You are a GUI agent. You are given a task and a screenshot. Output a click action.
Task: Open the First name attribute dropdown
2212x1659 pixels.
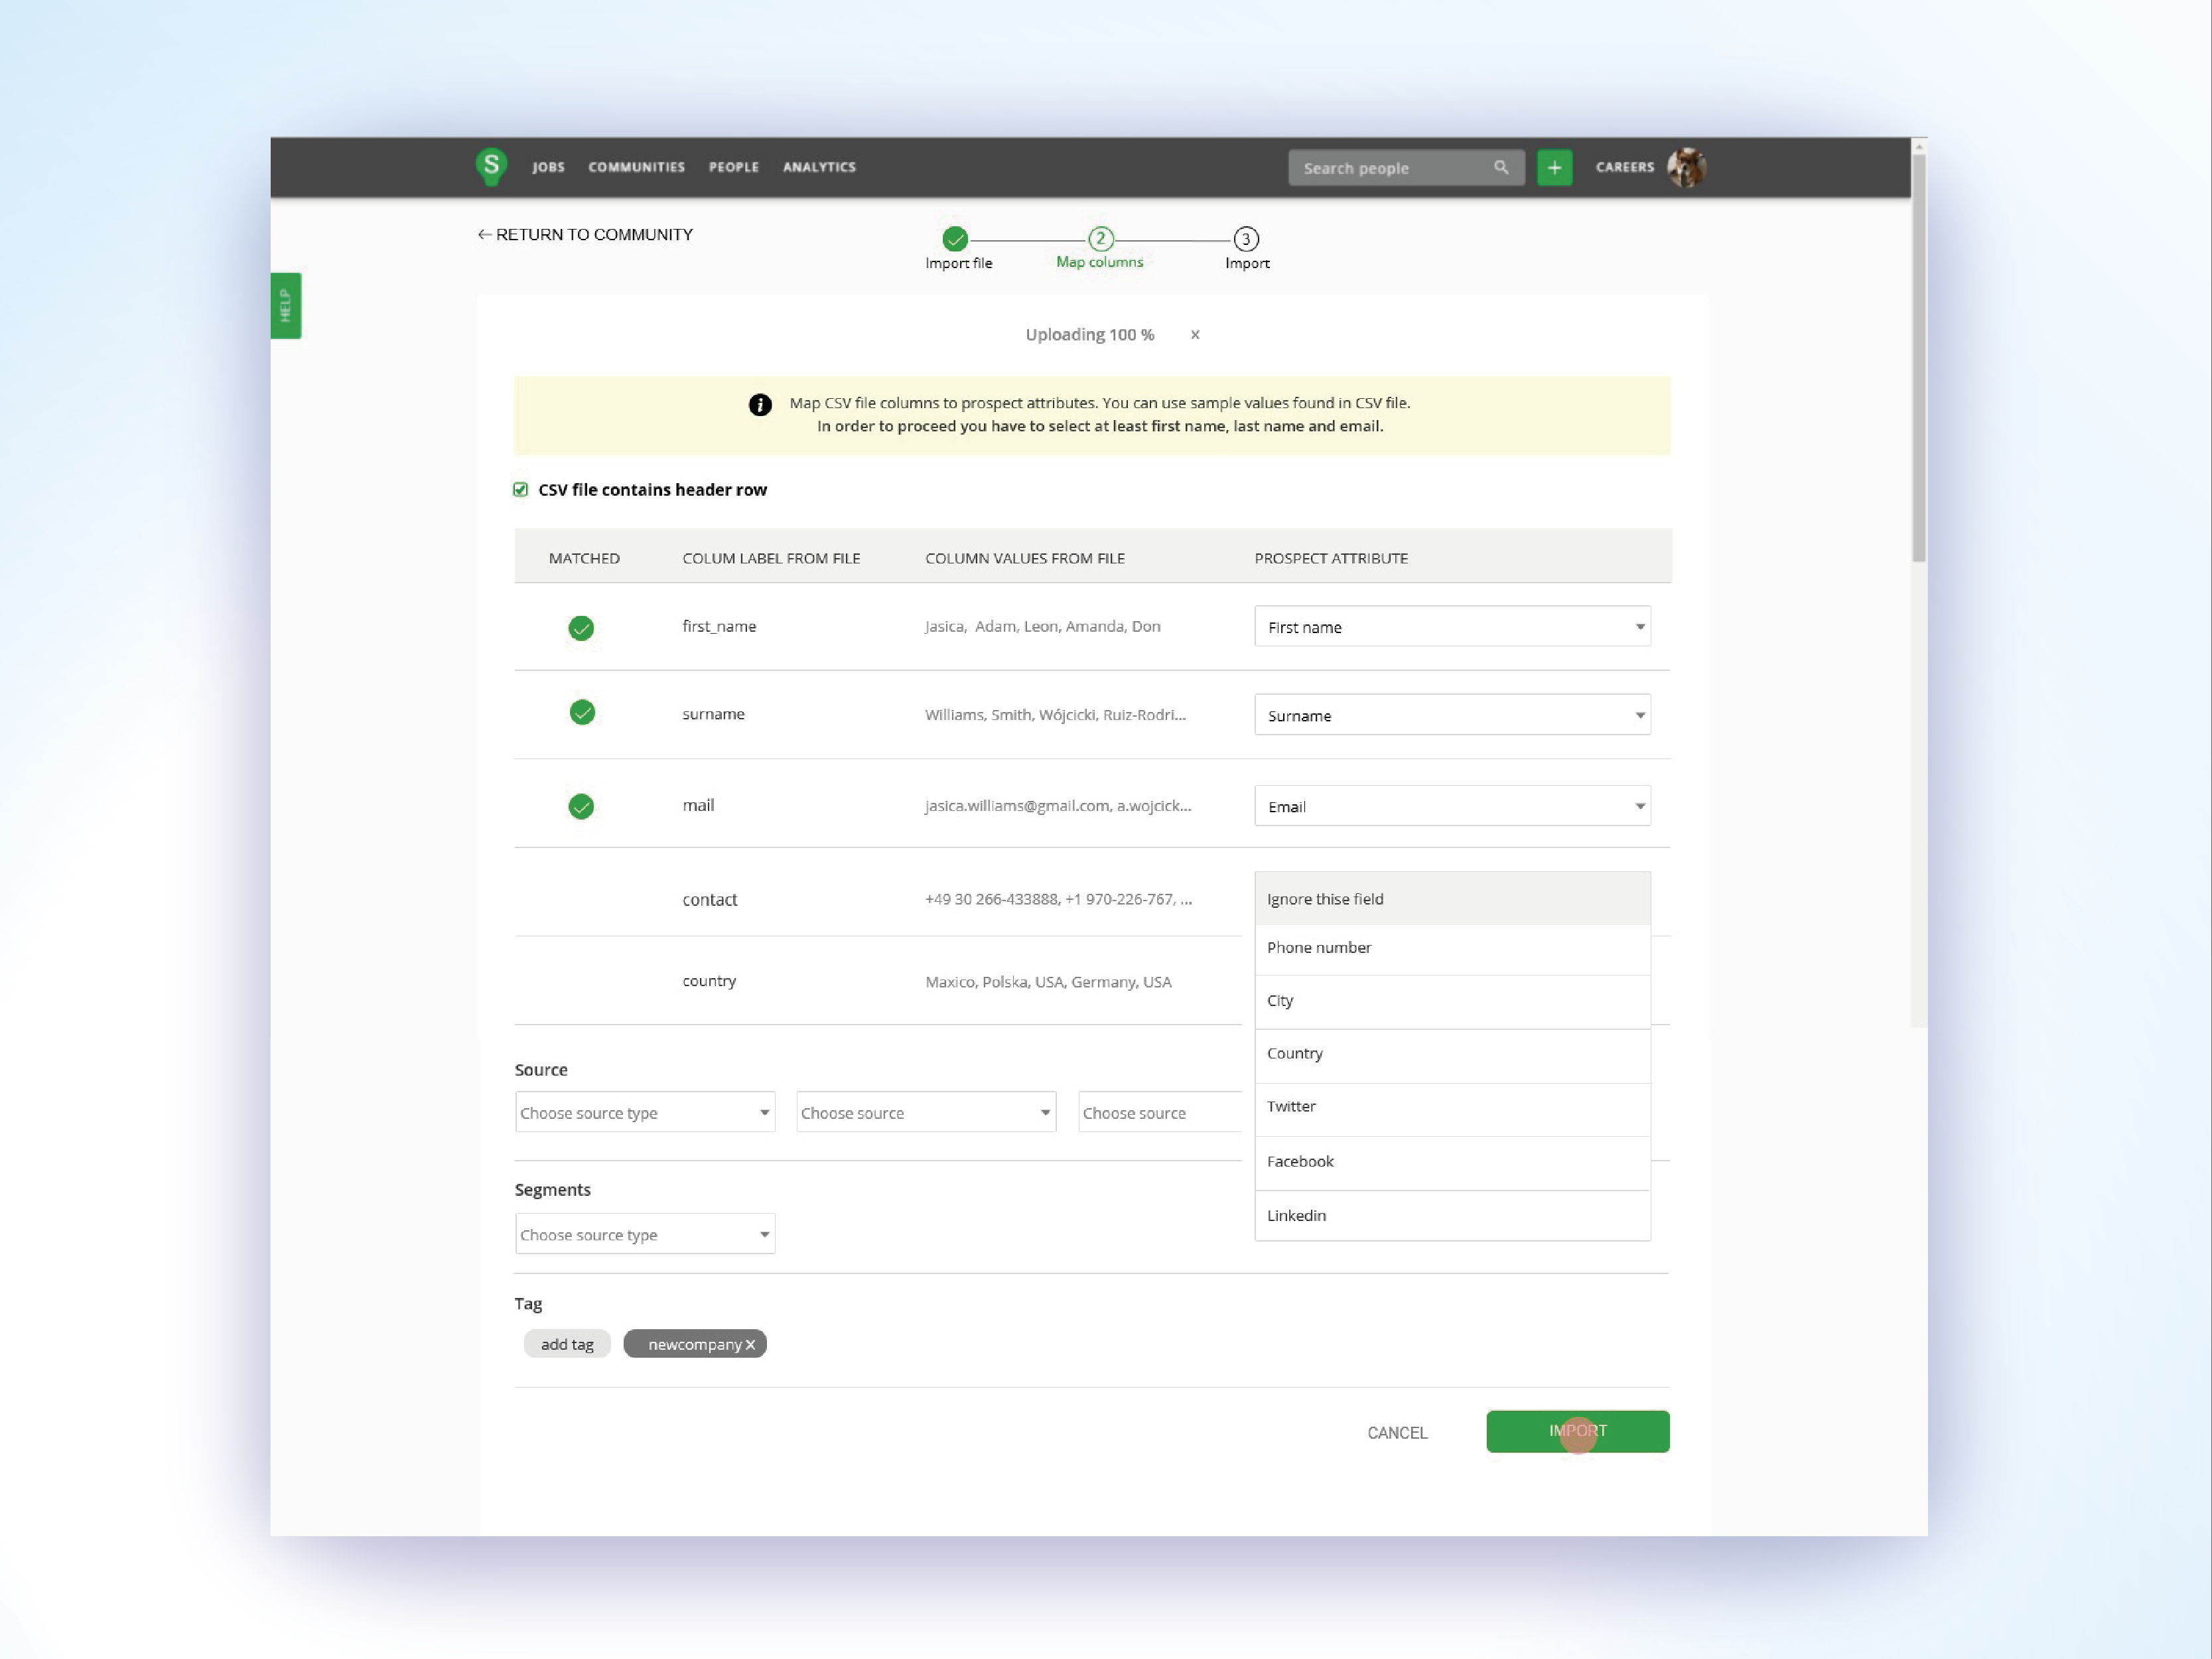pos(1452,626)
